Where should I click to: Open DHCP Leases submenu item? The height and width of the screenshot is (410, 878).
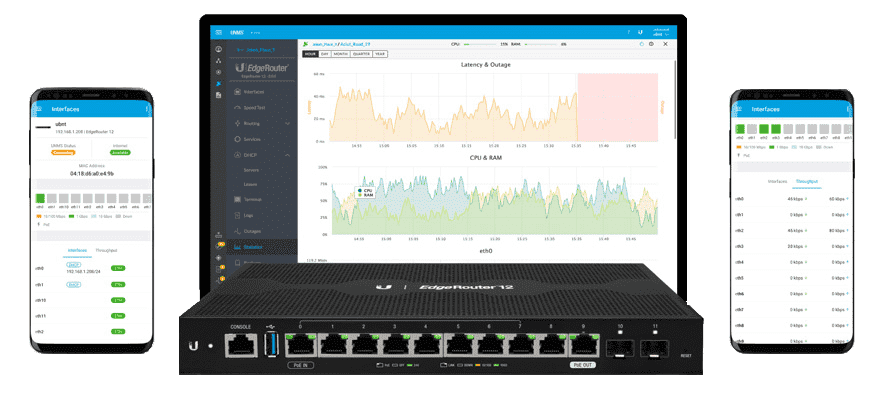tap(250, 184)
